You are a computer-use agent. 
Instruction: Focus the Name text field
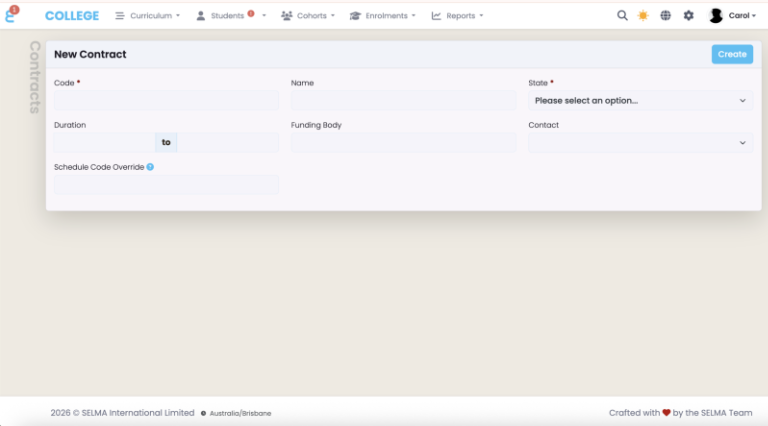pos(403,100)
